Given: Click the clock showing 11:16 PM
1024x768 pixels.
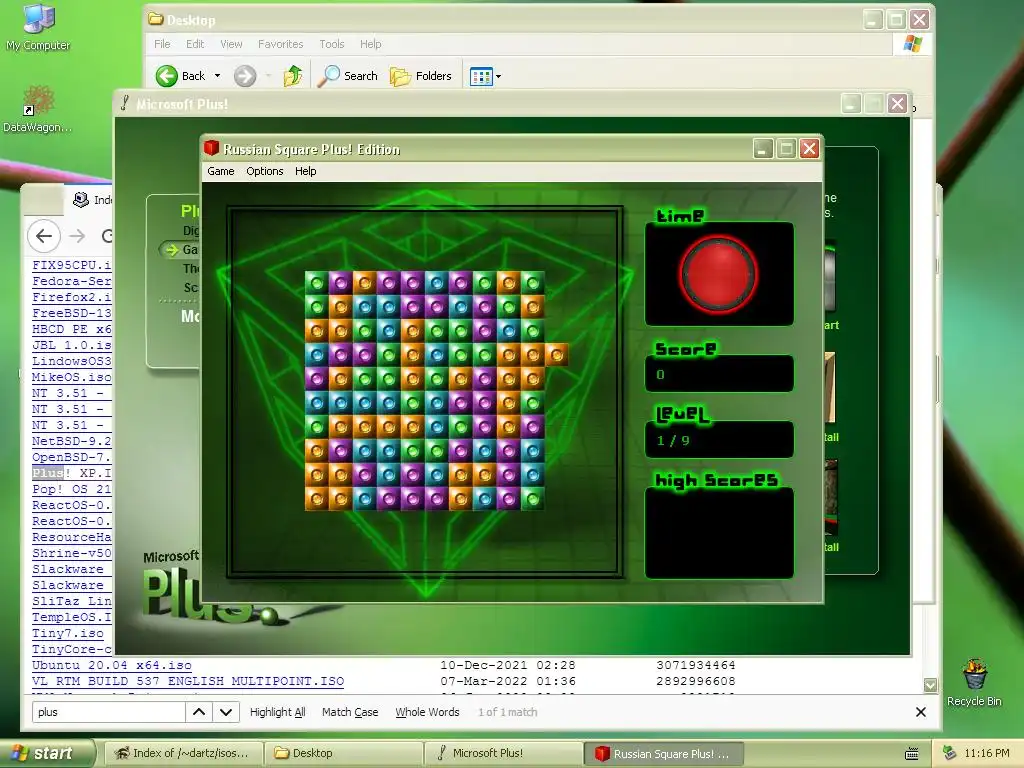Looking at the screenshot, I should point(987,753).
